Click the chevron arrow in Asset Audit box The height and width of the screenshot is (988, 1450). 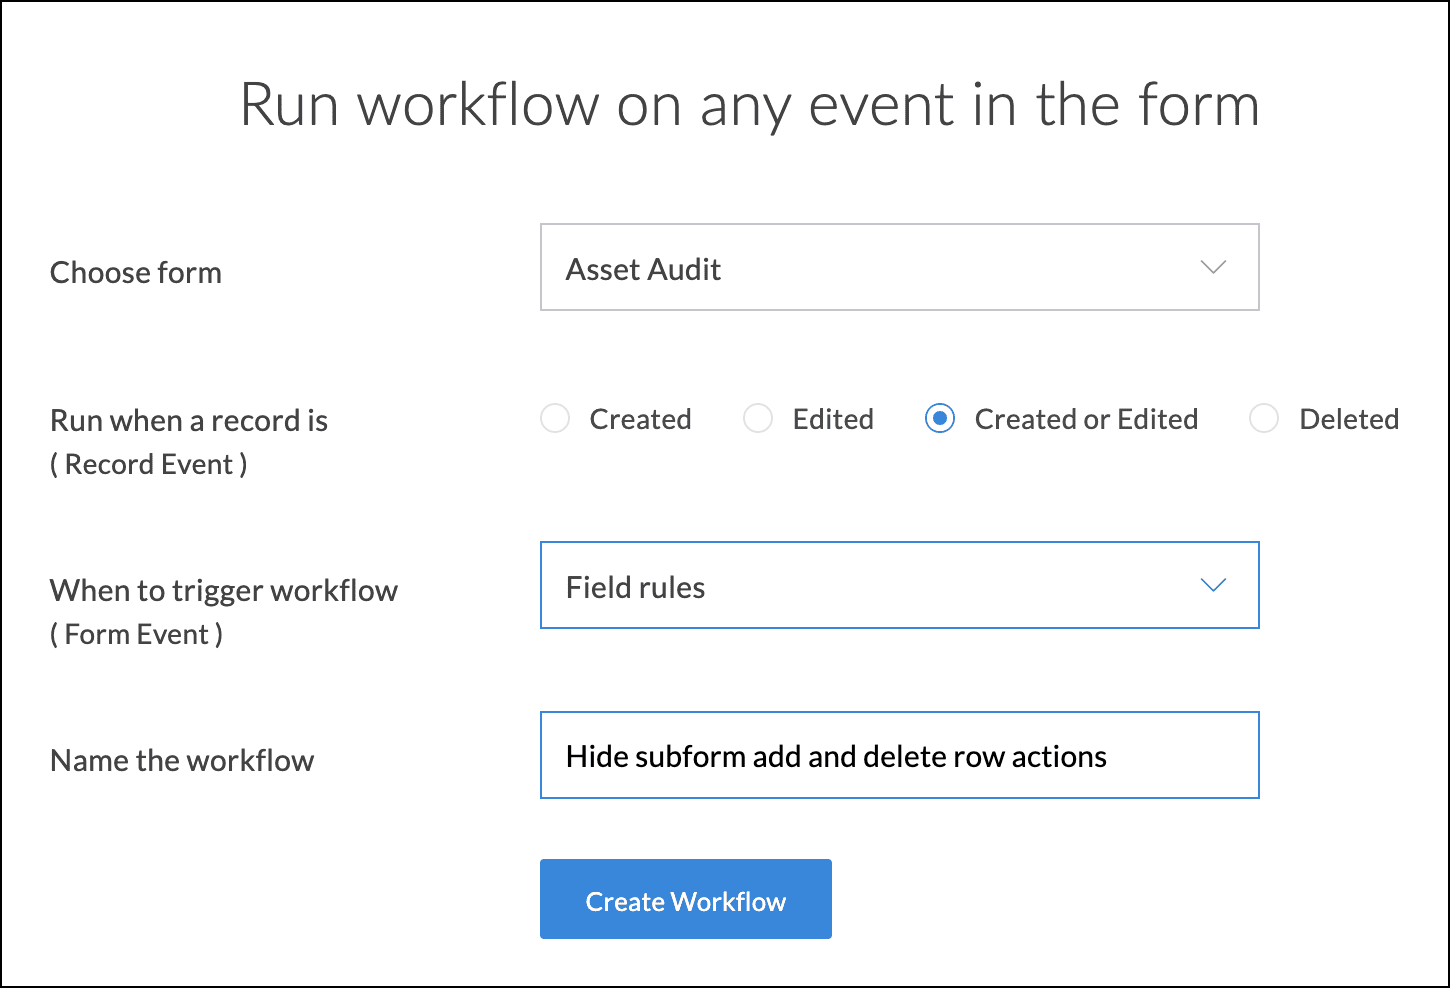point(1212,268)
